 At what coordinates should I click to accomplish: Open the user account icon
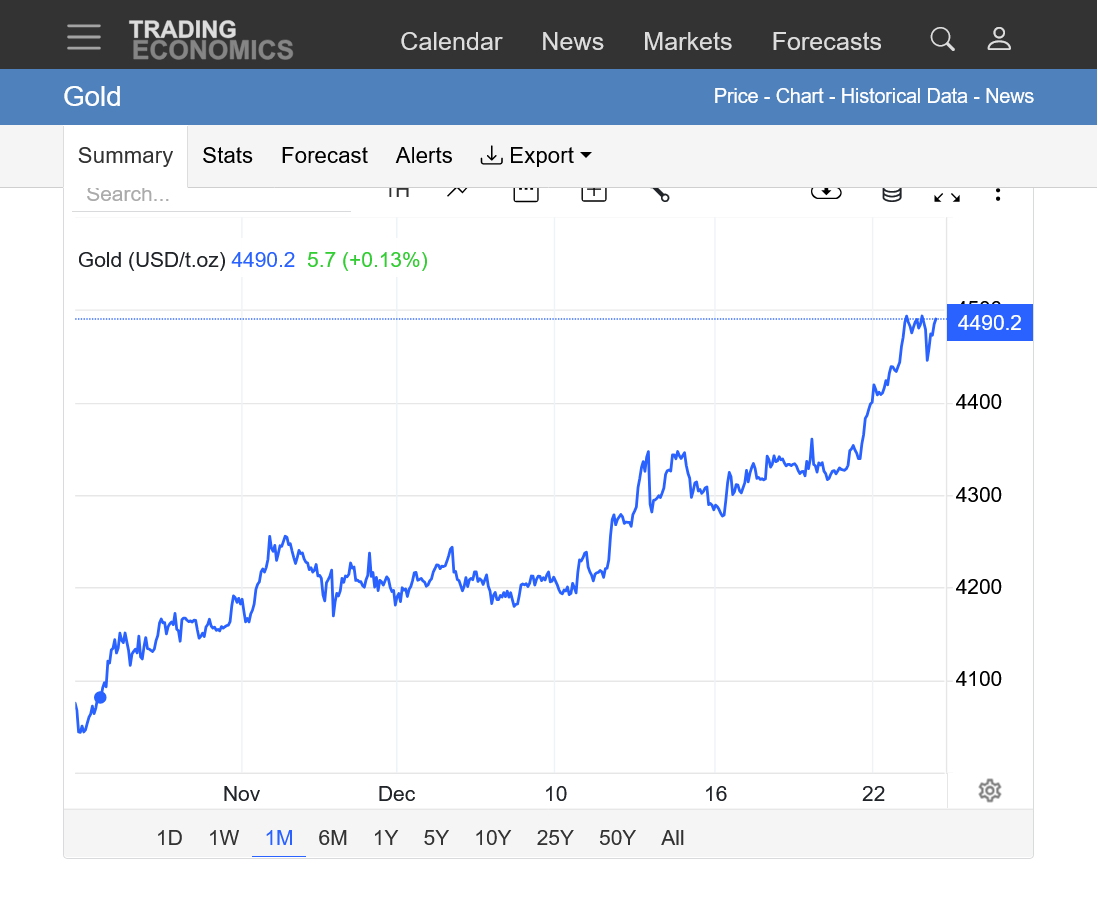(x=999, y=39)
